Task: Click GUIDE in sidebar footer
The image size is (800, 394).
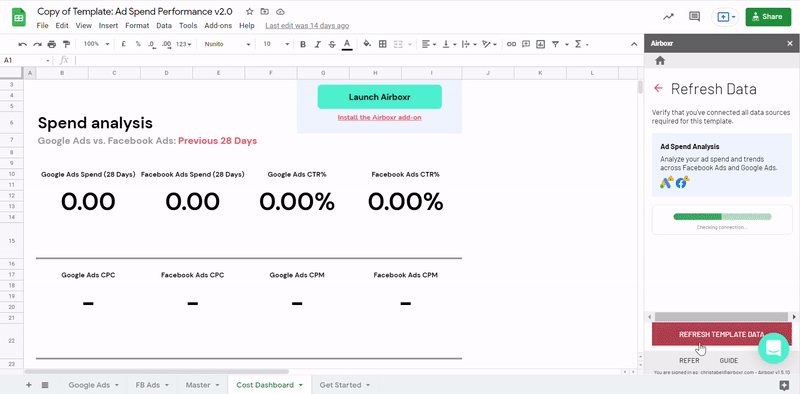Action: [x=729, y=360]
